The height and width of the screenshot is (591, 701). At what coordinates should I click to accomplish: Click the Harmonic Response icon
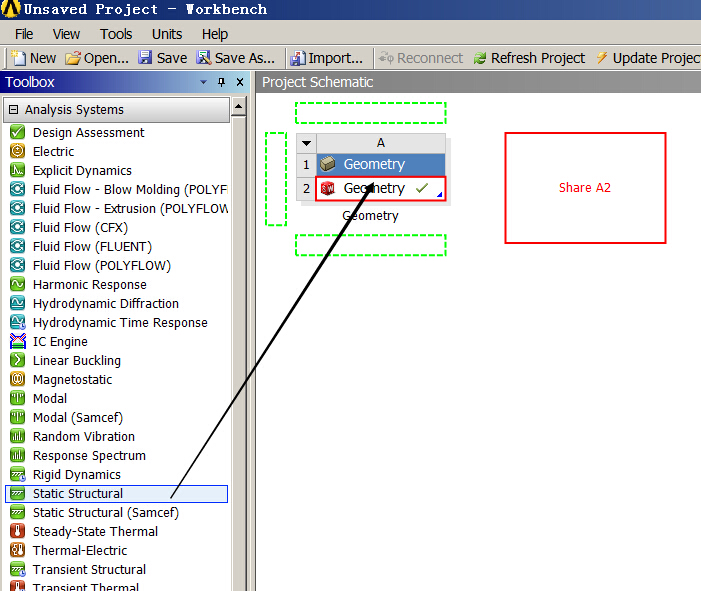tap(17, 284)
